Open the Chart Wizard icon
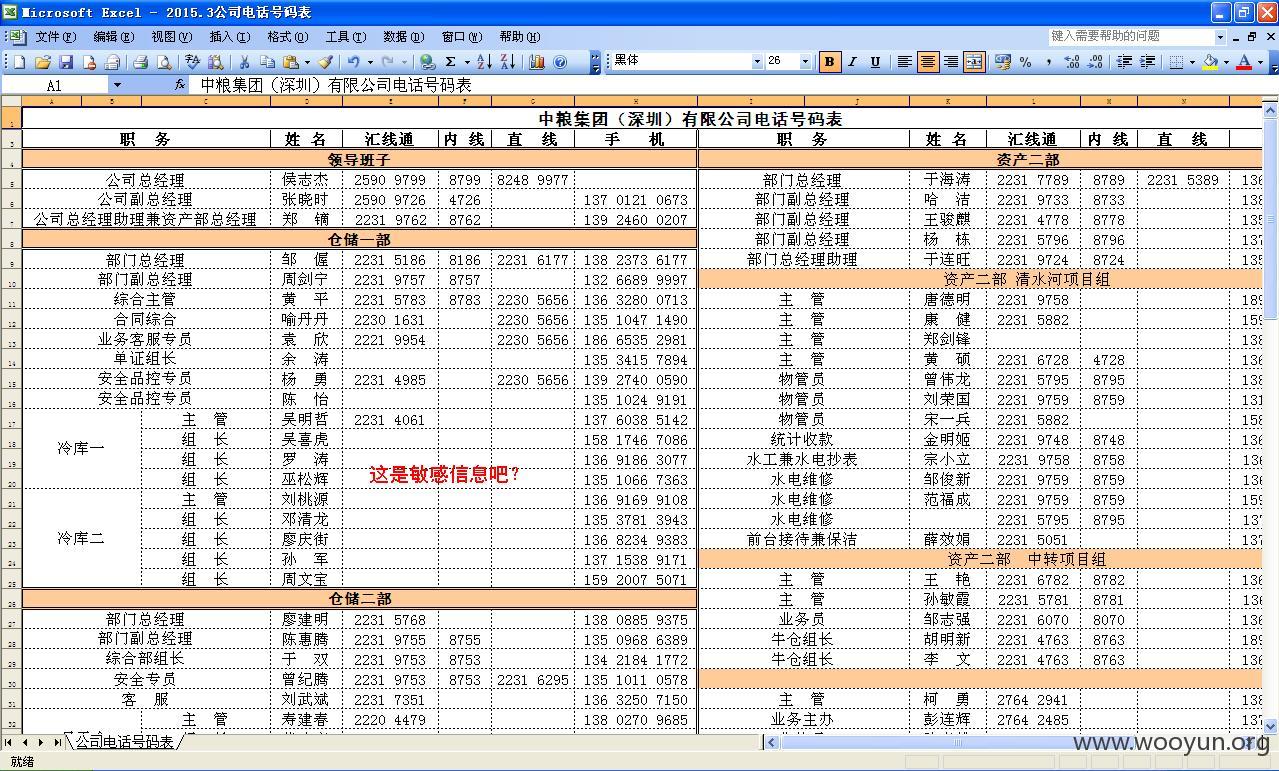This screenshot has height=771, width=1279. tap(537, 62)
